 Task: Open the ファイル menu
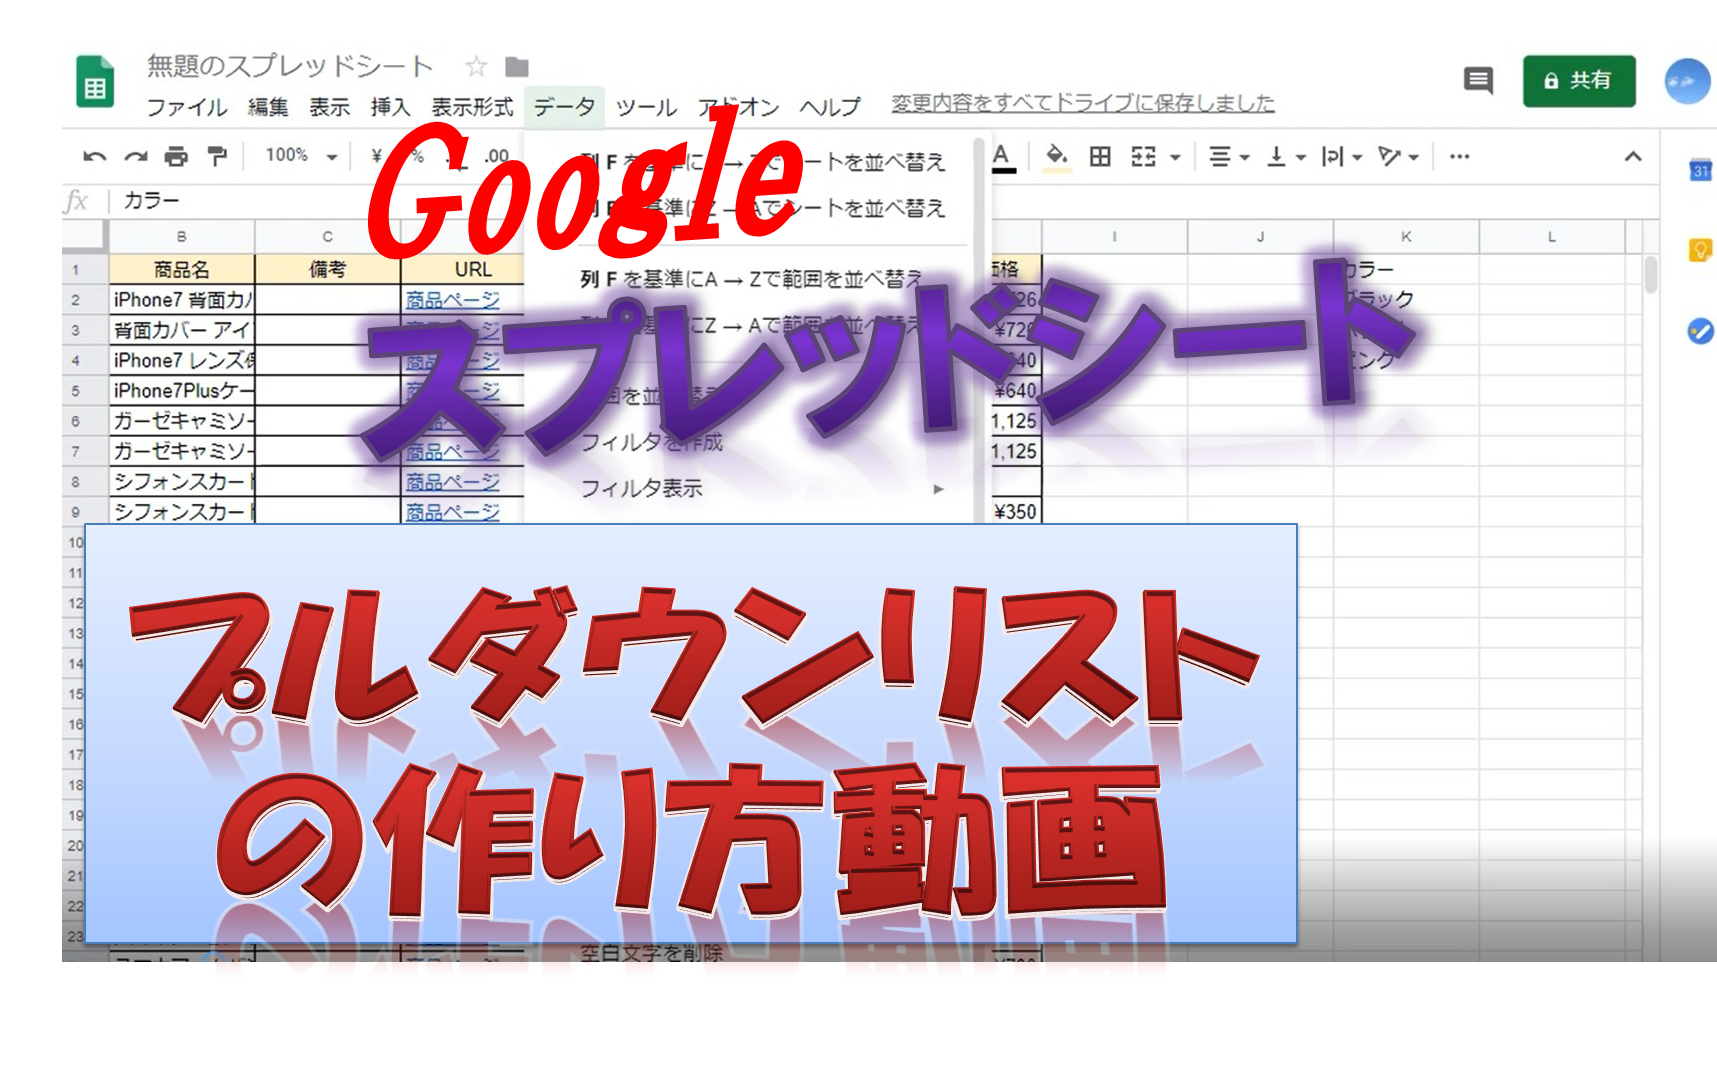click(x=187, y=107)
